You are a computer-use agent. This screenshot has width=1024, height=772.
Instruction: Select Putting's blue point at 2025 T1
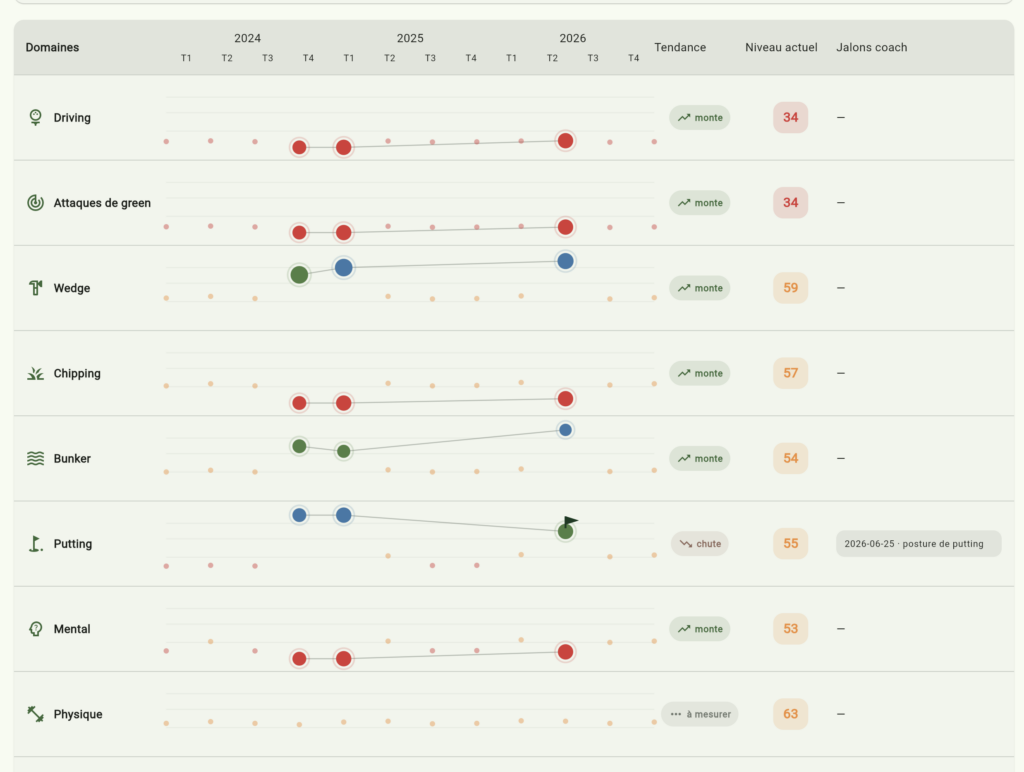344,515
